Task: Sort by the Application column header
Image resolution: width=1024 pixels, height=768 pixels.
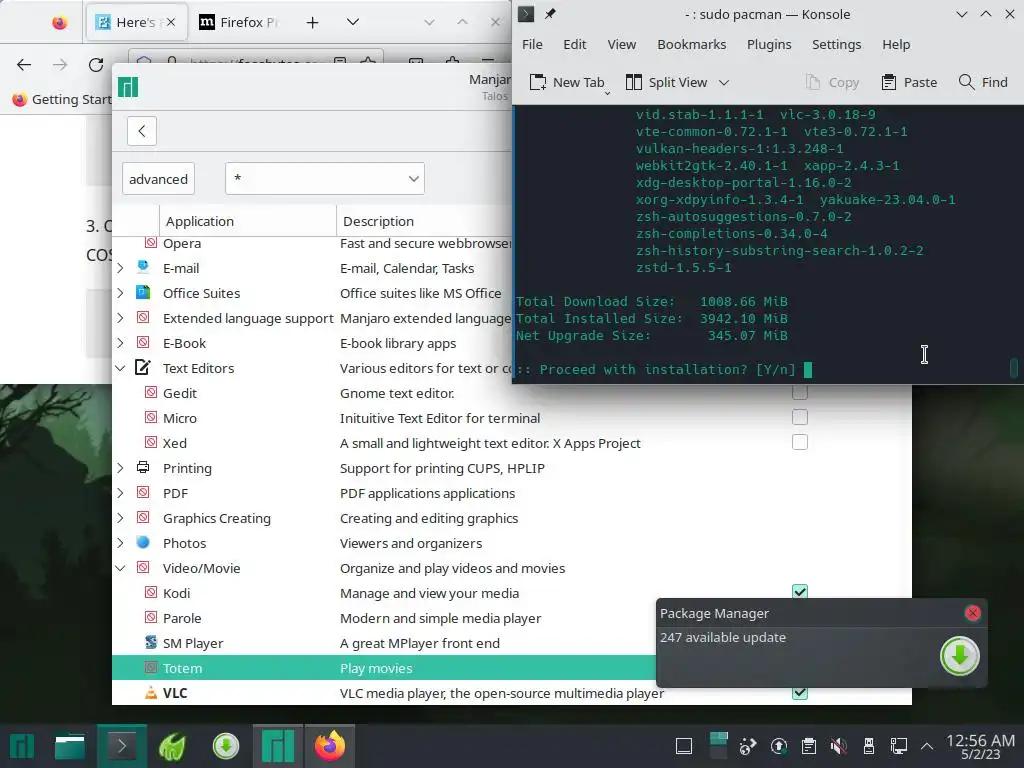Action: [x=248, y=221]
